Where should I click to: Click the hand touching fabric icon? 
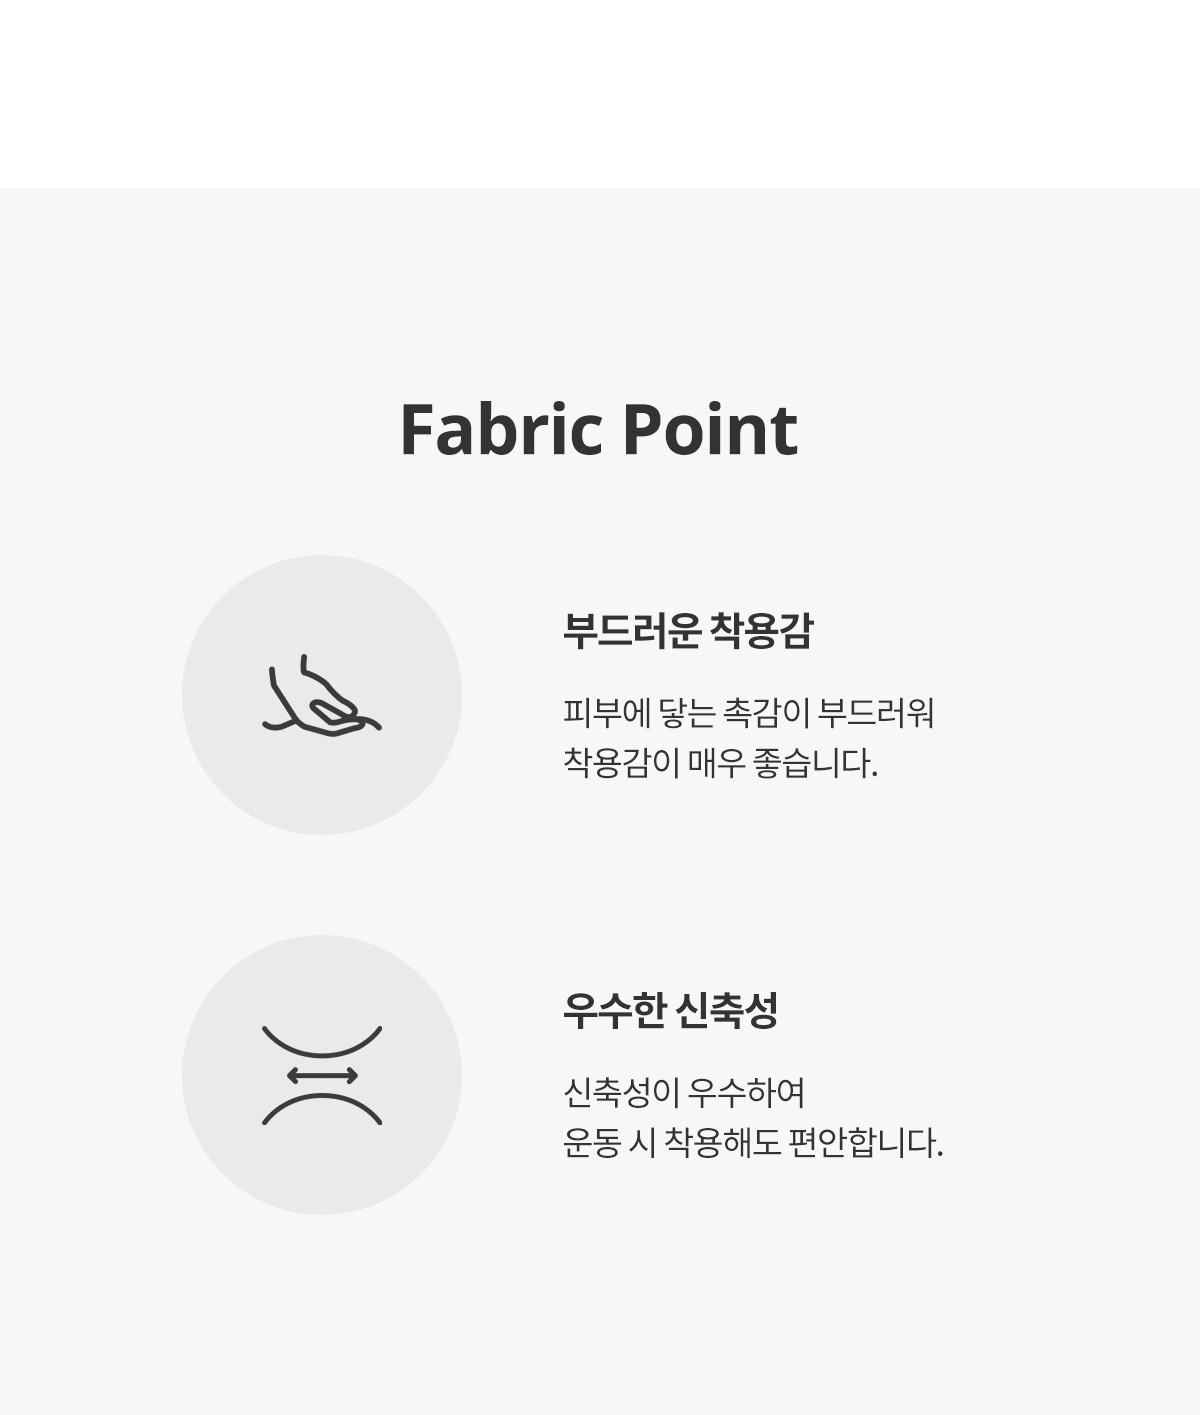(322, 695)
